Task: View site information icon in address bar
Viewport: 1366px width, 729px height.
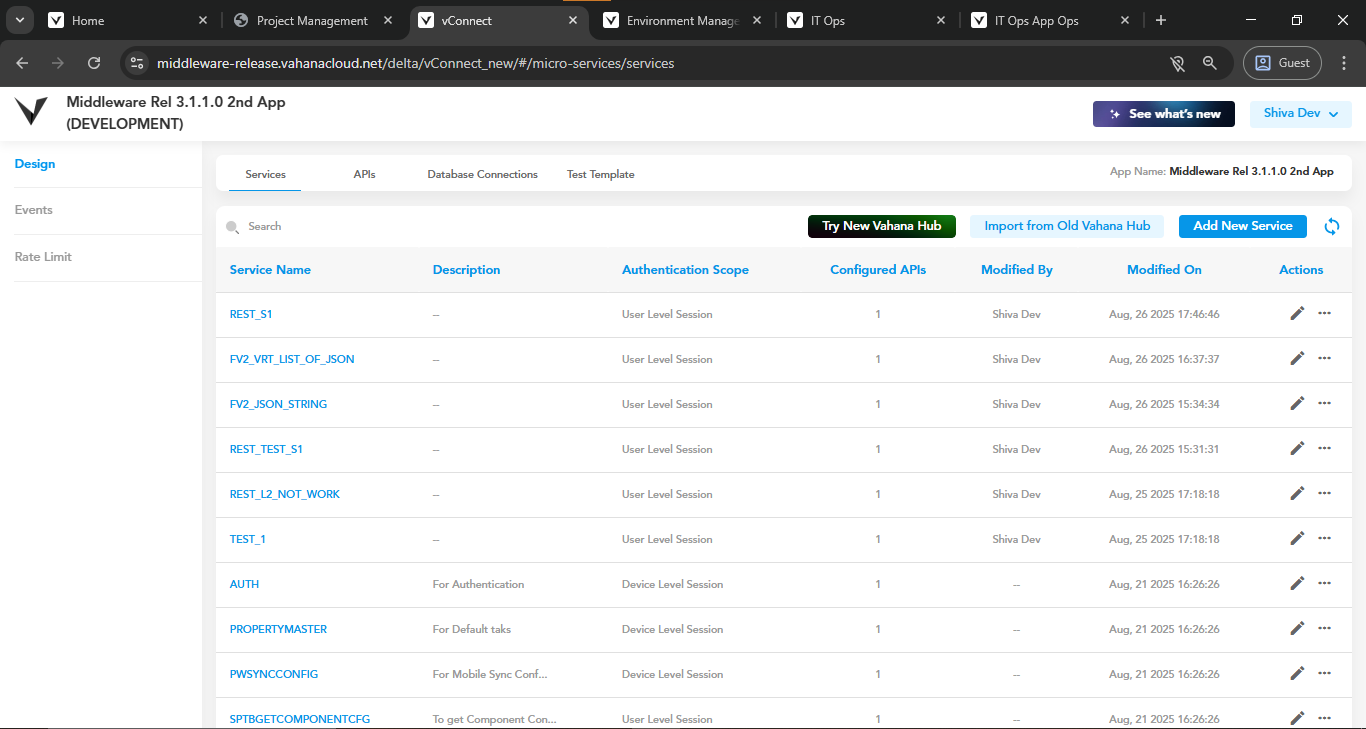Action: [138, 63]
